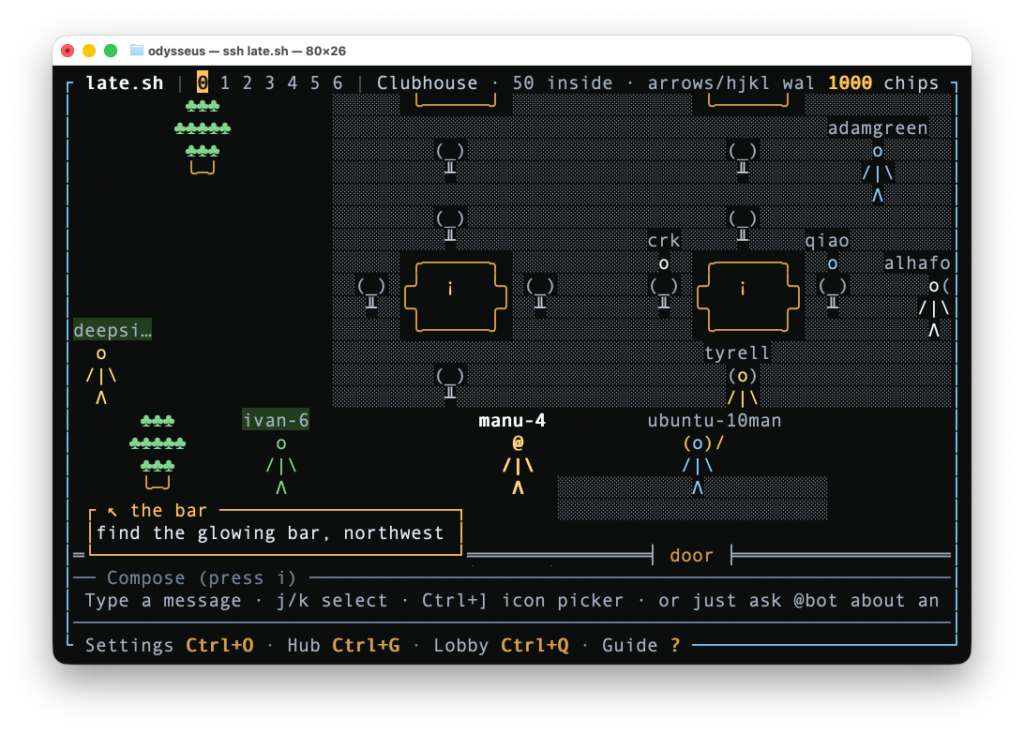Screen dimensions: 1024x734
Task: Click the tyrell avatar head
Action: pos(743,376)
